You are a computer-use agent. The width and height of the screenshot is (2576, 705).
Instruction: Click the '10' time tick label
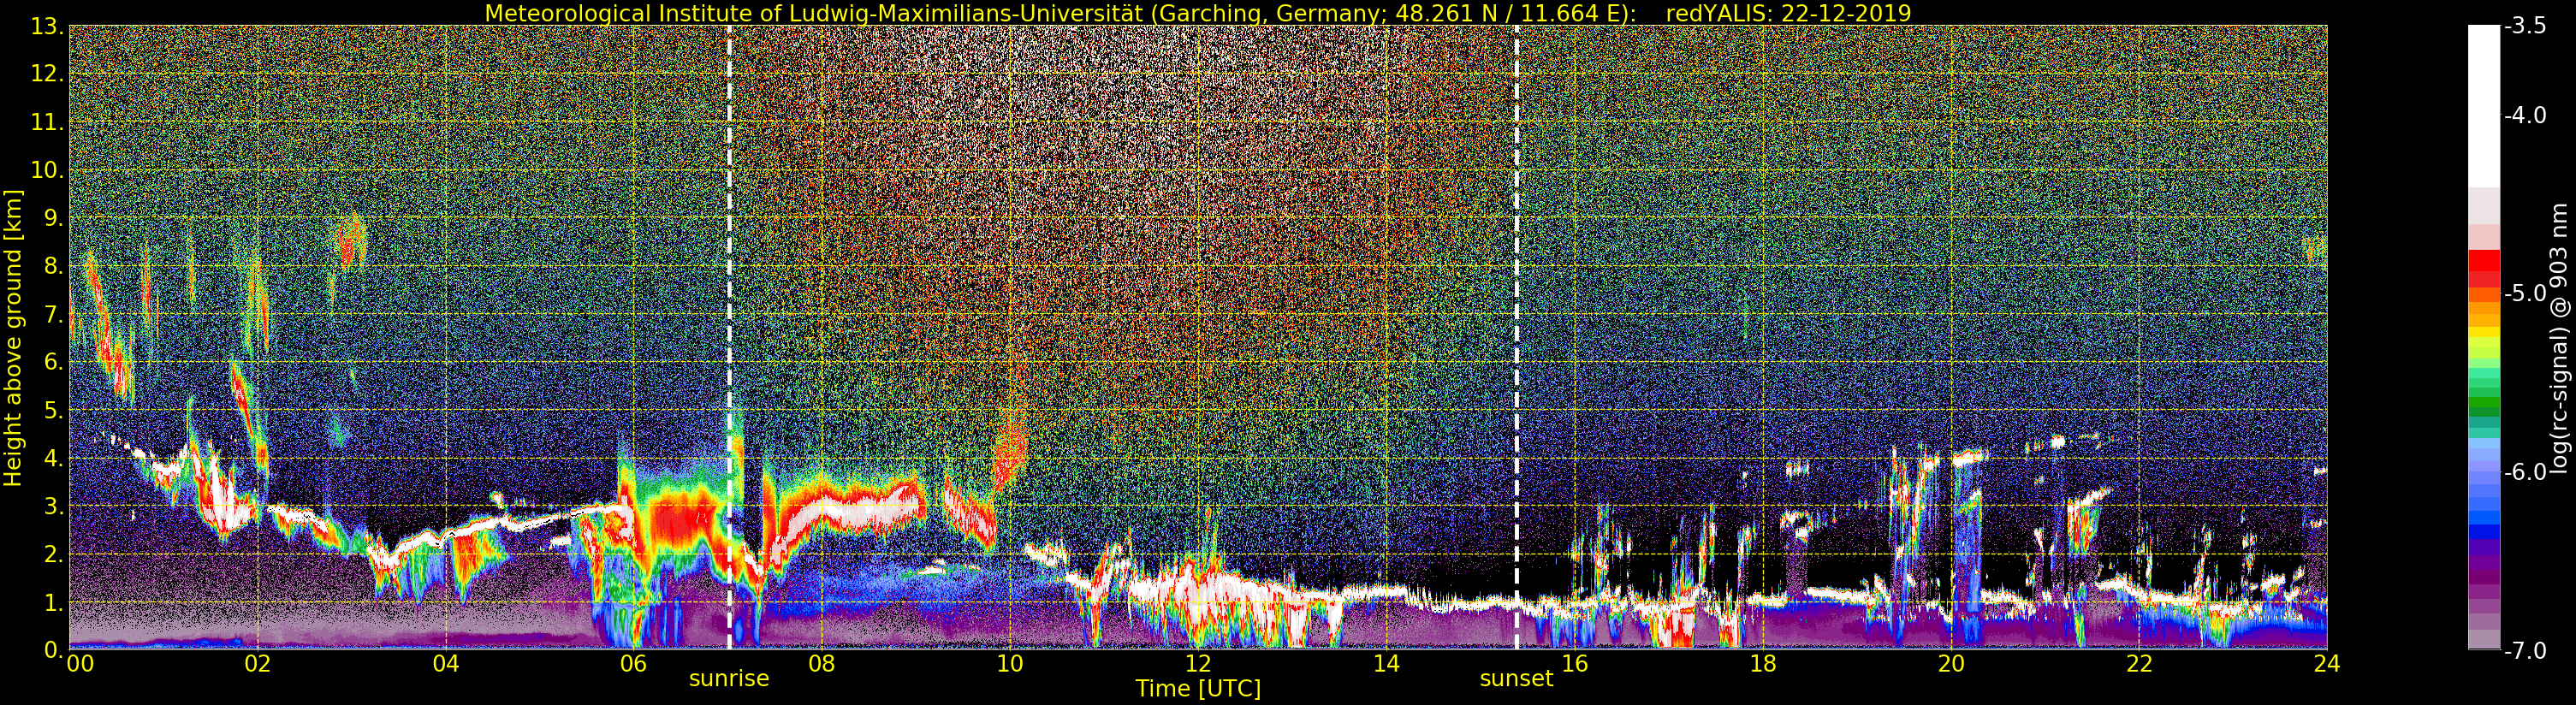click(1010, 664)
